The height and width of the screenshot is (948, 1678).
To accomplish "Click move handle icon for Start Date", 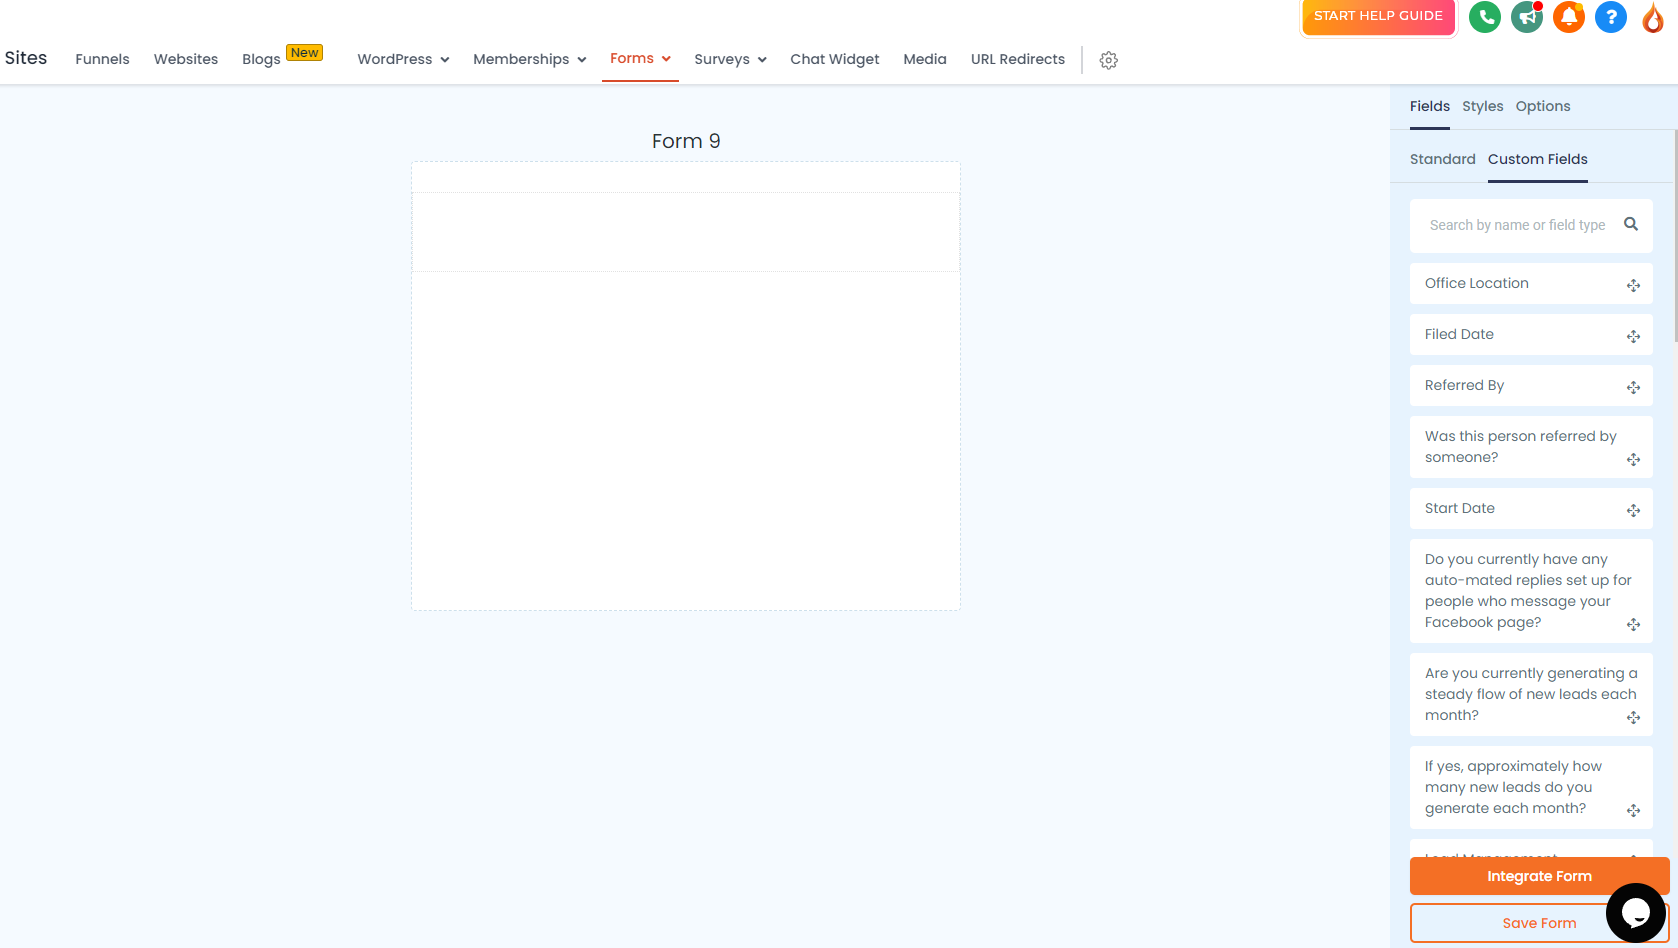I will (1633, 511).
